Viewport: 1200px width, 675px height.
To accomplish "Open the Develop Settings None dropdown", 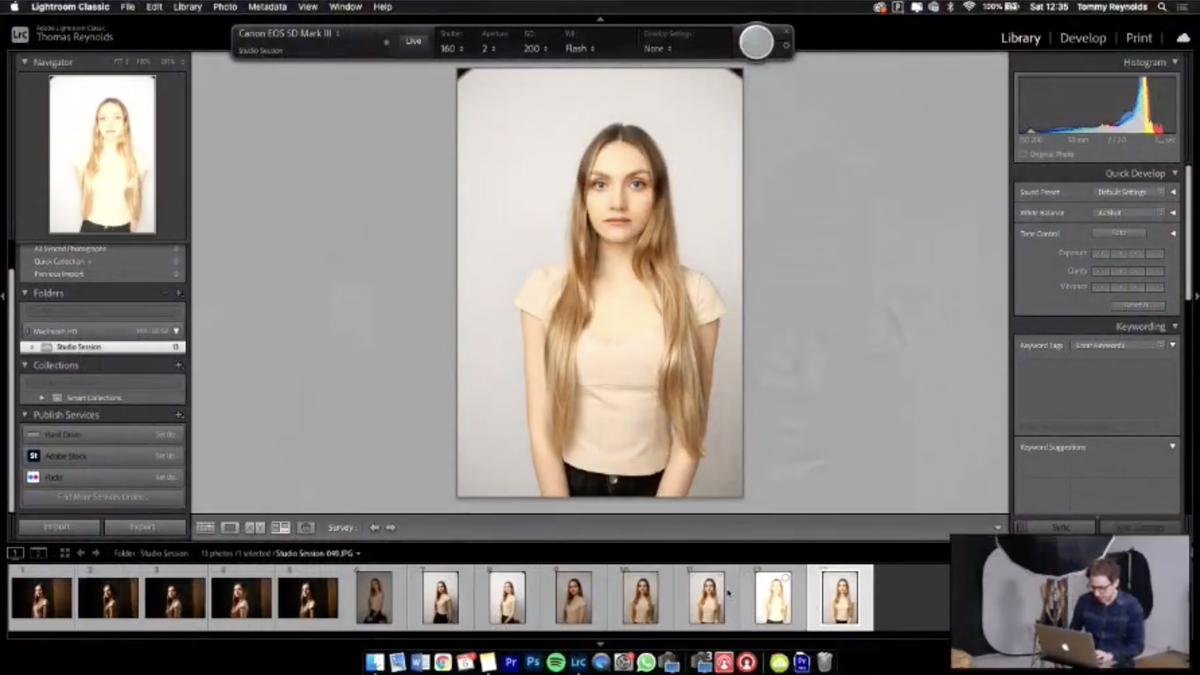I will [656, 47].
